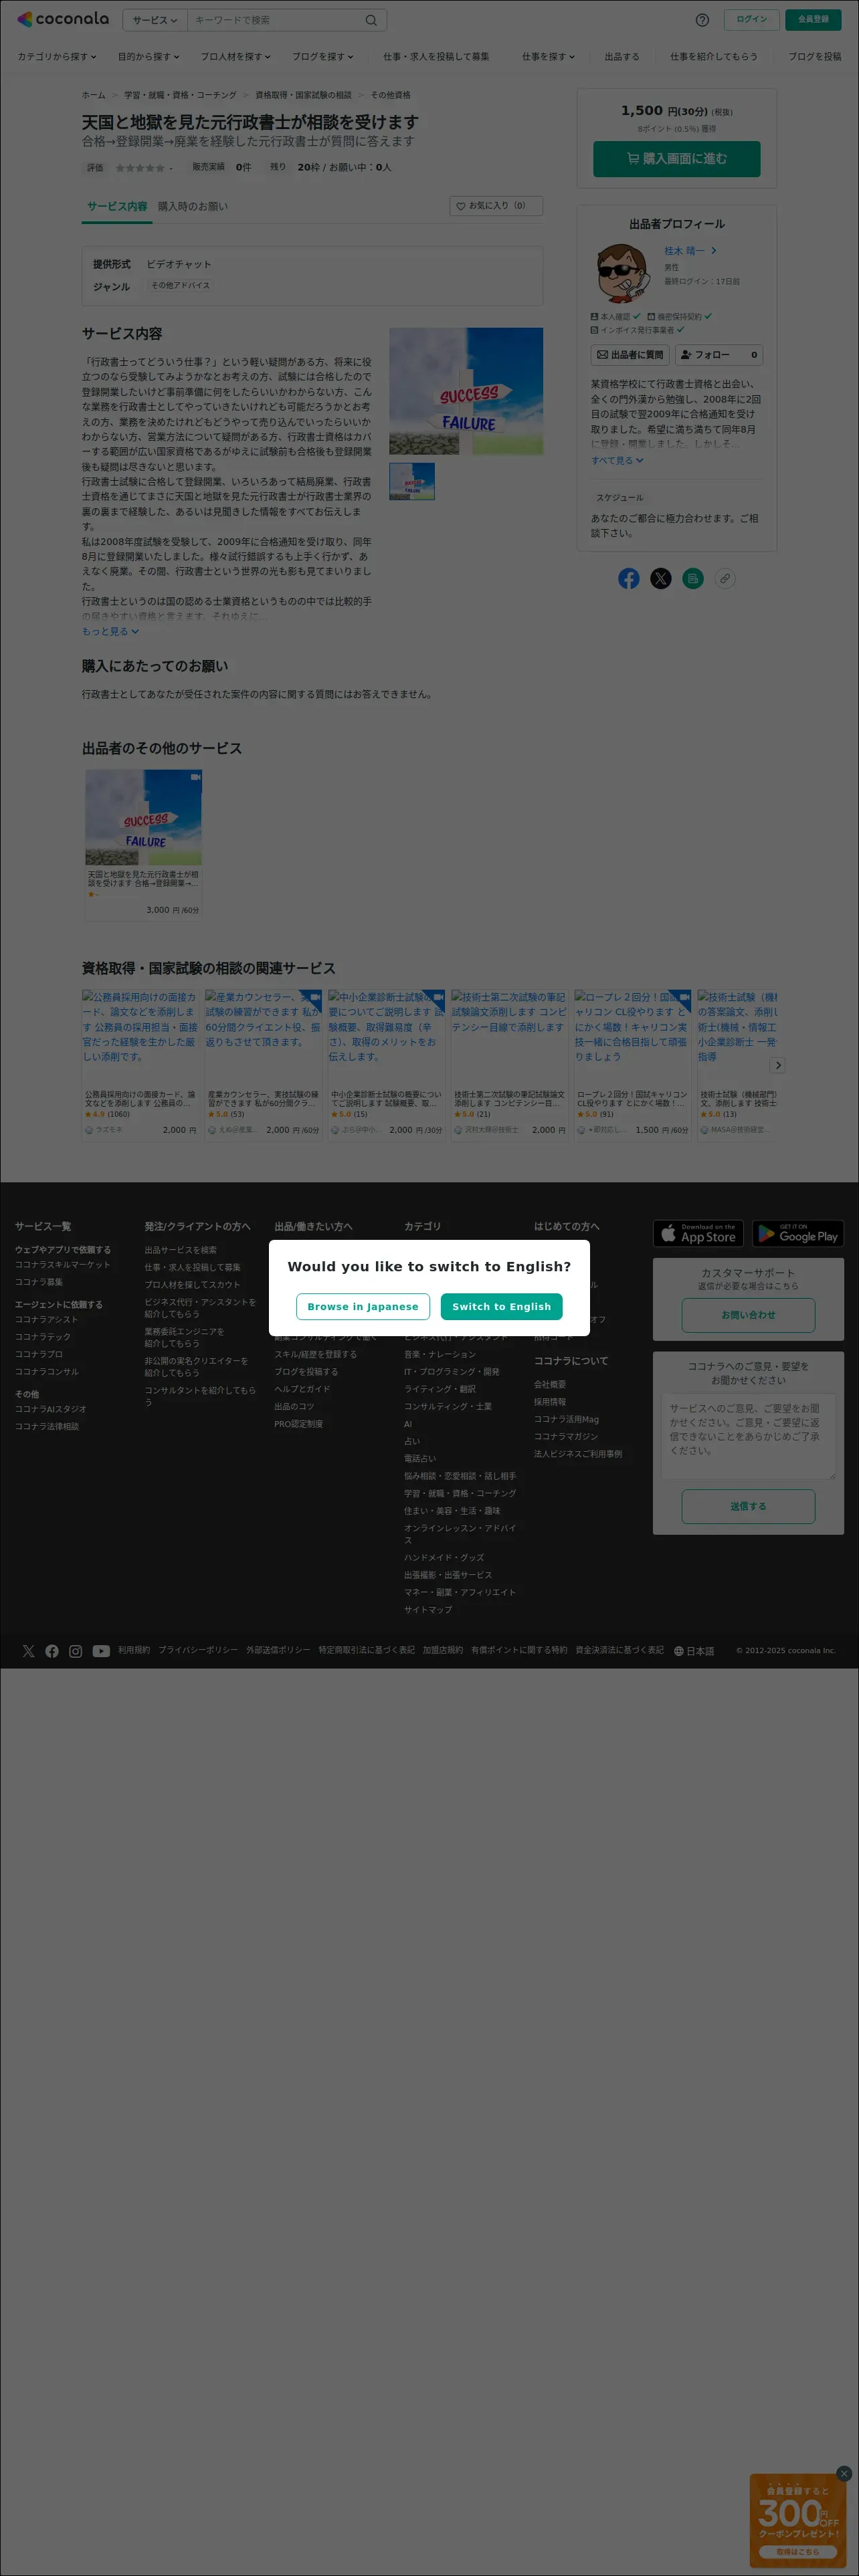Open 桂木 晴一 seller profile link

(690, 251)
